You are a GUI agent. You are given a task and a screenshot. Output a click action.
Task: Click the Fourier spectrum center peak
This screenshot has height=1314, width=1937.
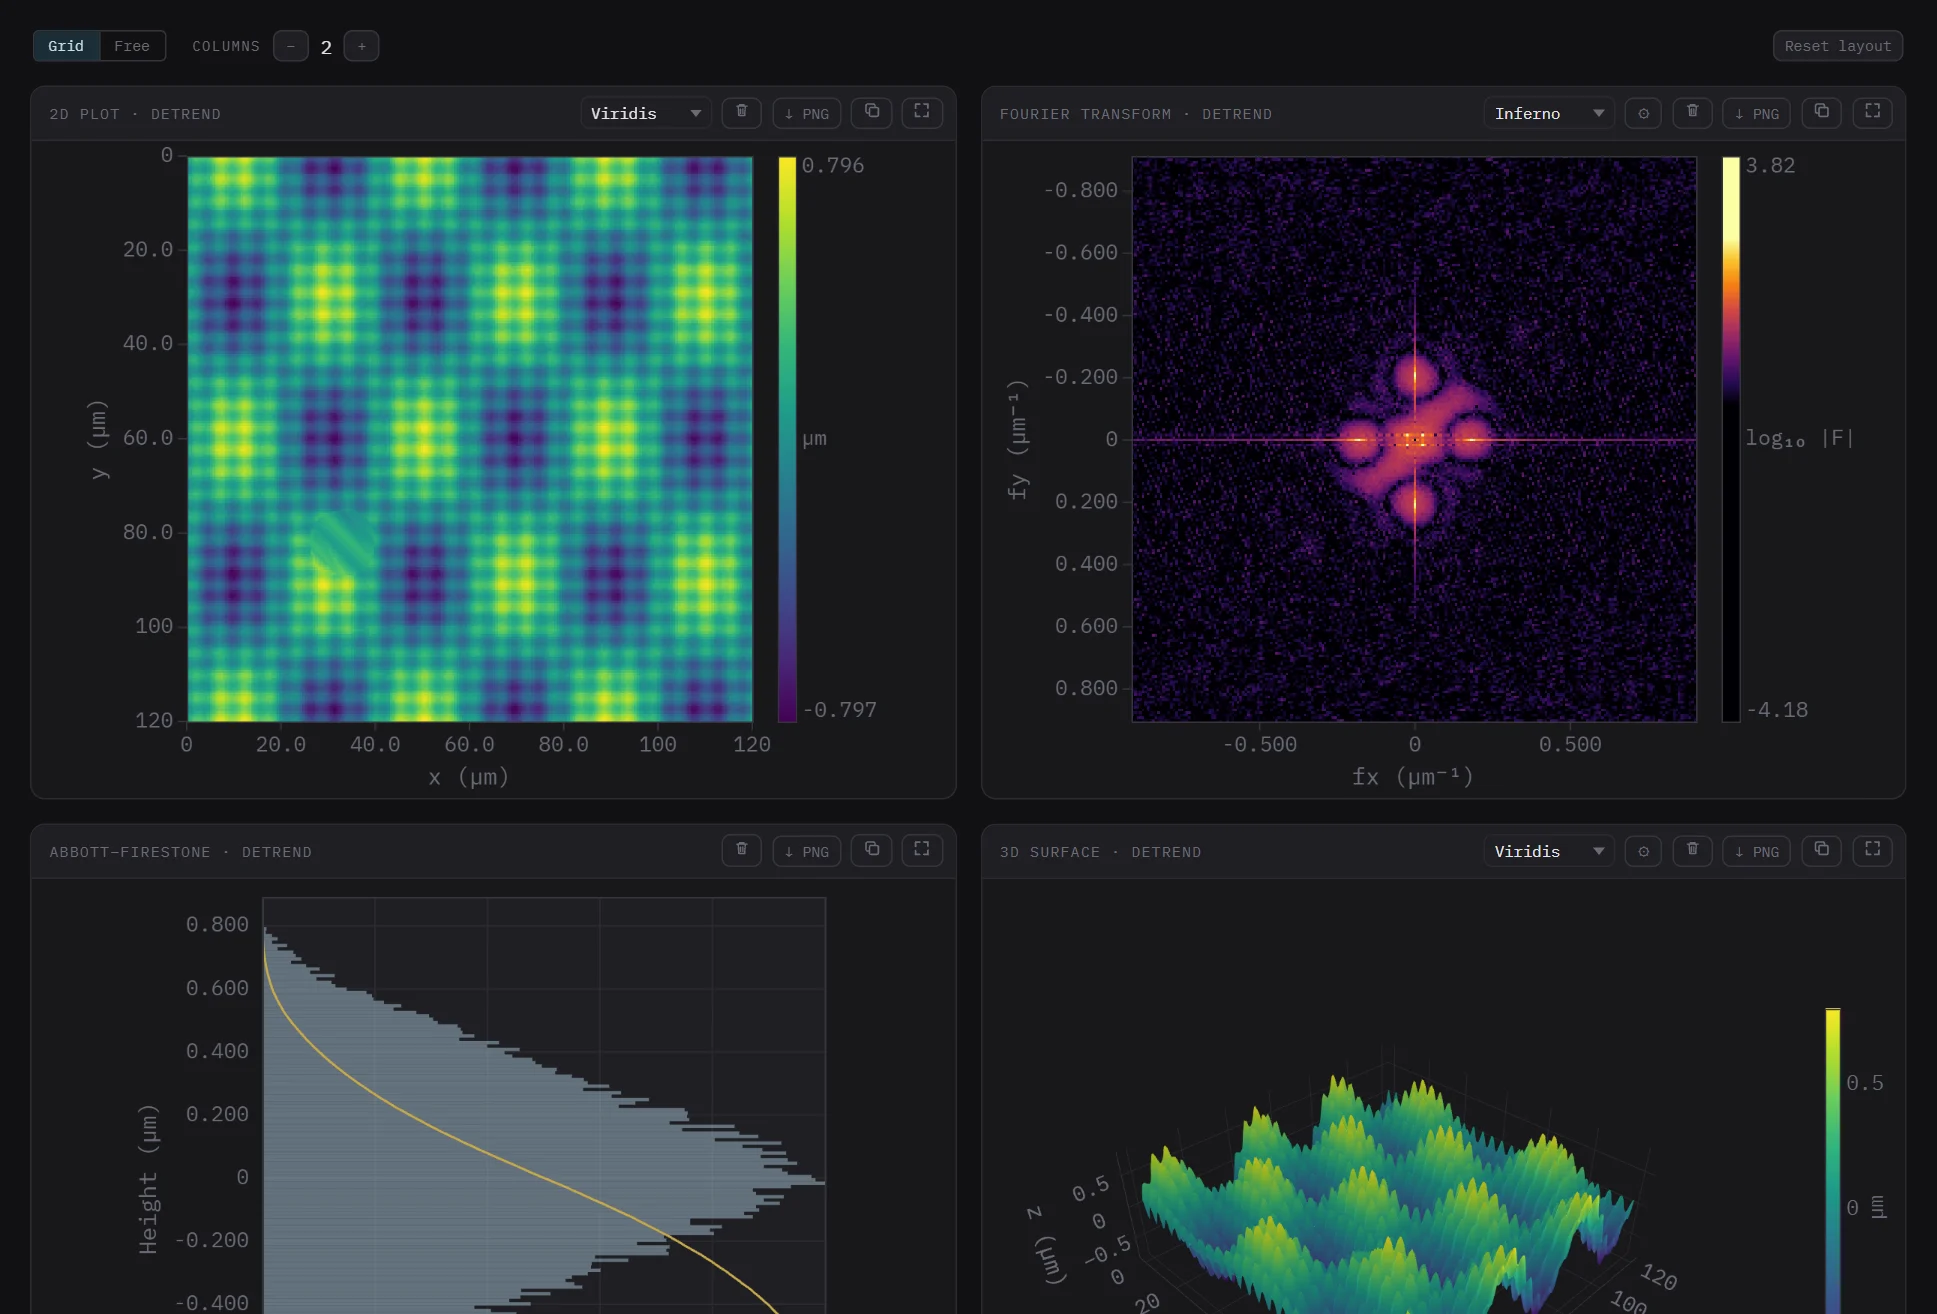point(1414,439)
